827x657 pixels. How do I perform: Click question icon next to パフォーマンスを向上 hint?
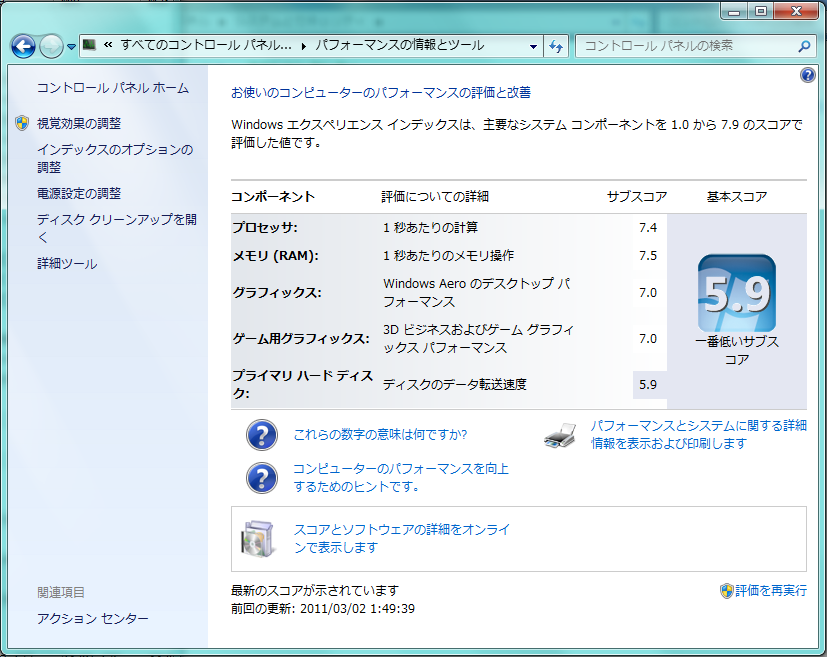click(262, 478)
